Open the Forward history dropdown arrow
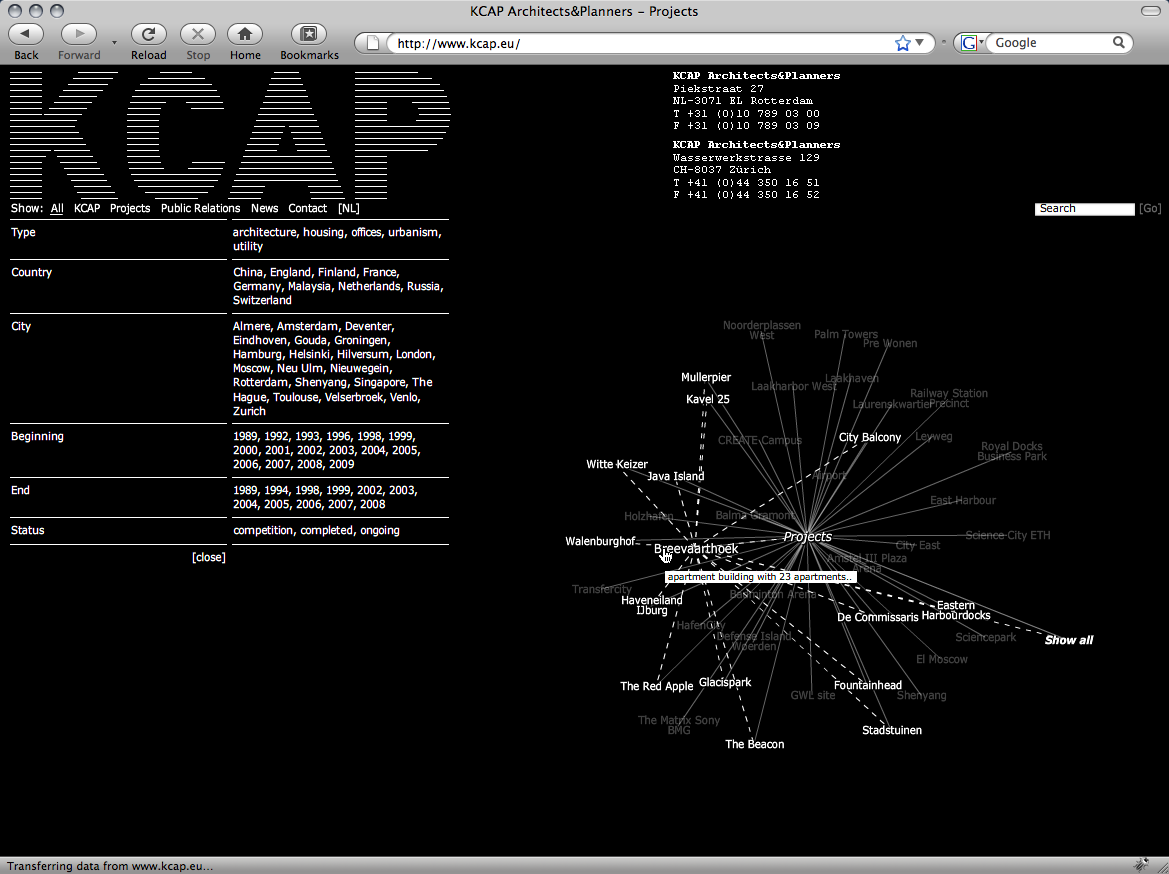 [114, 43]
